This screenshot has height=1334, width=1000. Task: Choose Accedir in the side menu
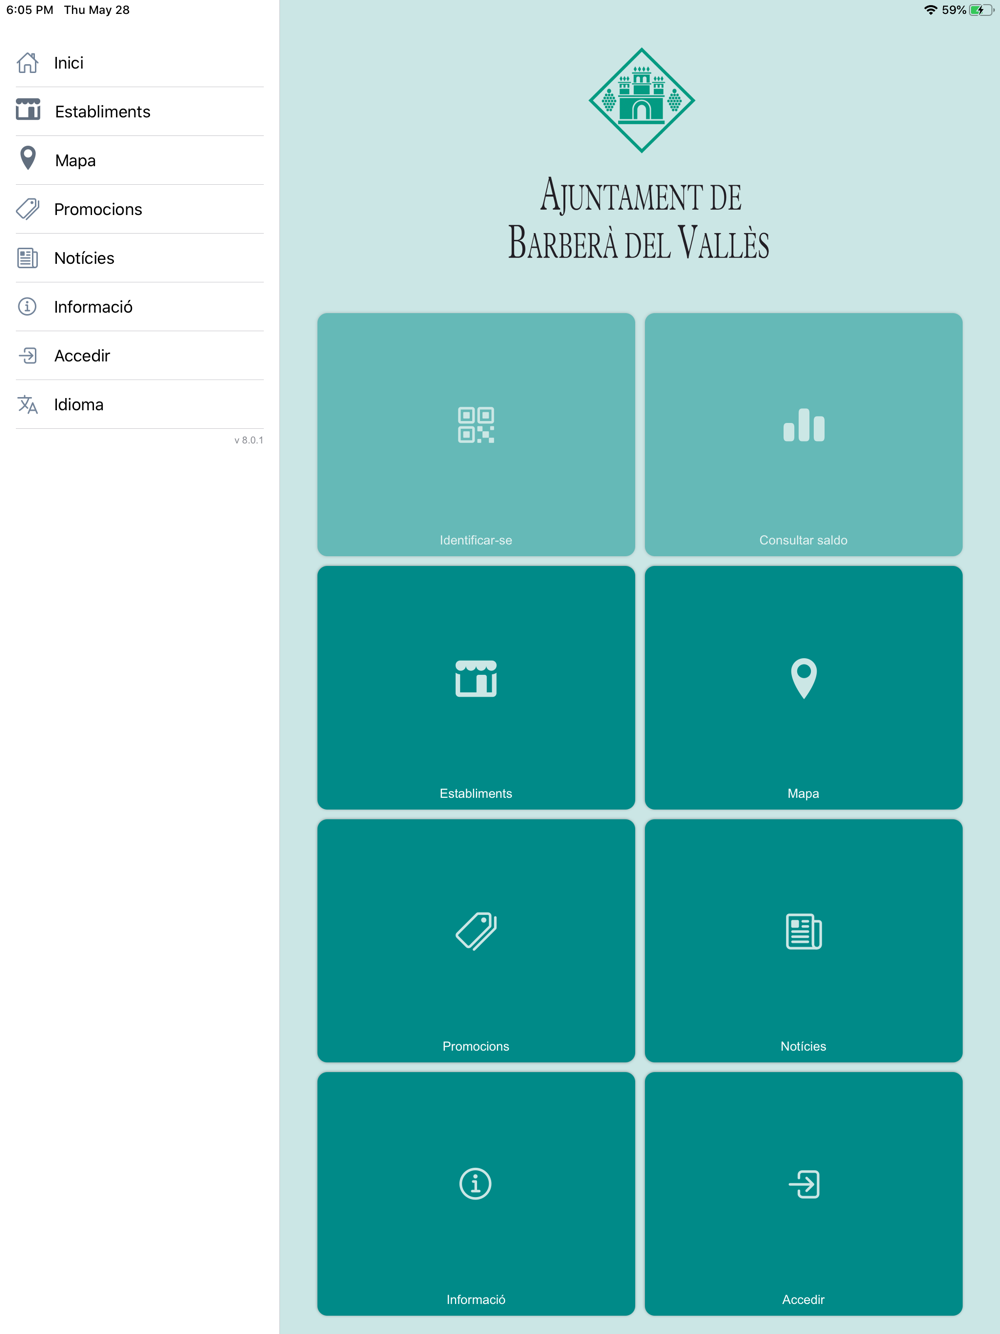point(140,356)
